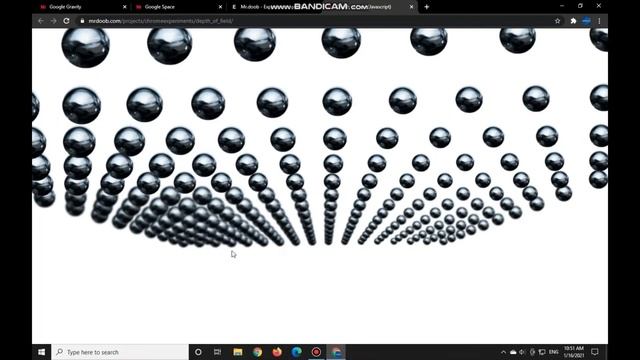The width and height of the screenshot is (640, 360).
Task: Click the taskbar search box
Action: point(120,352)
